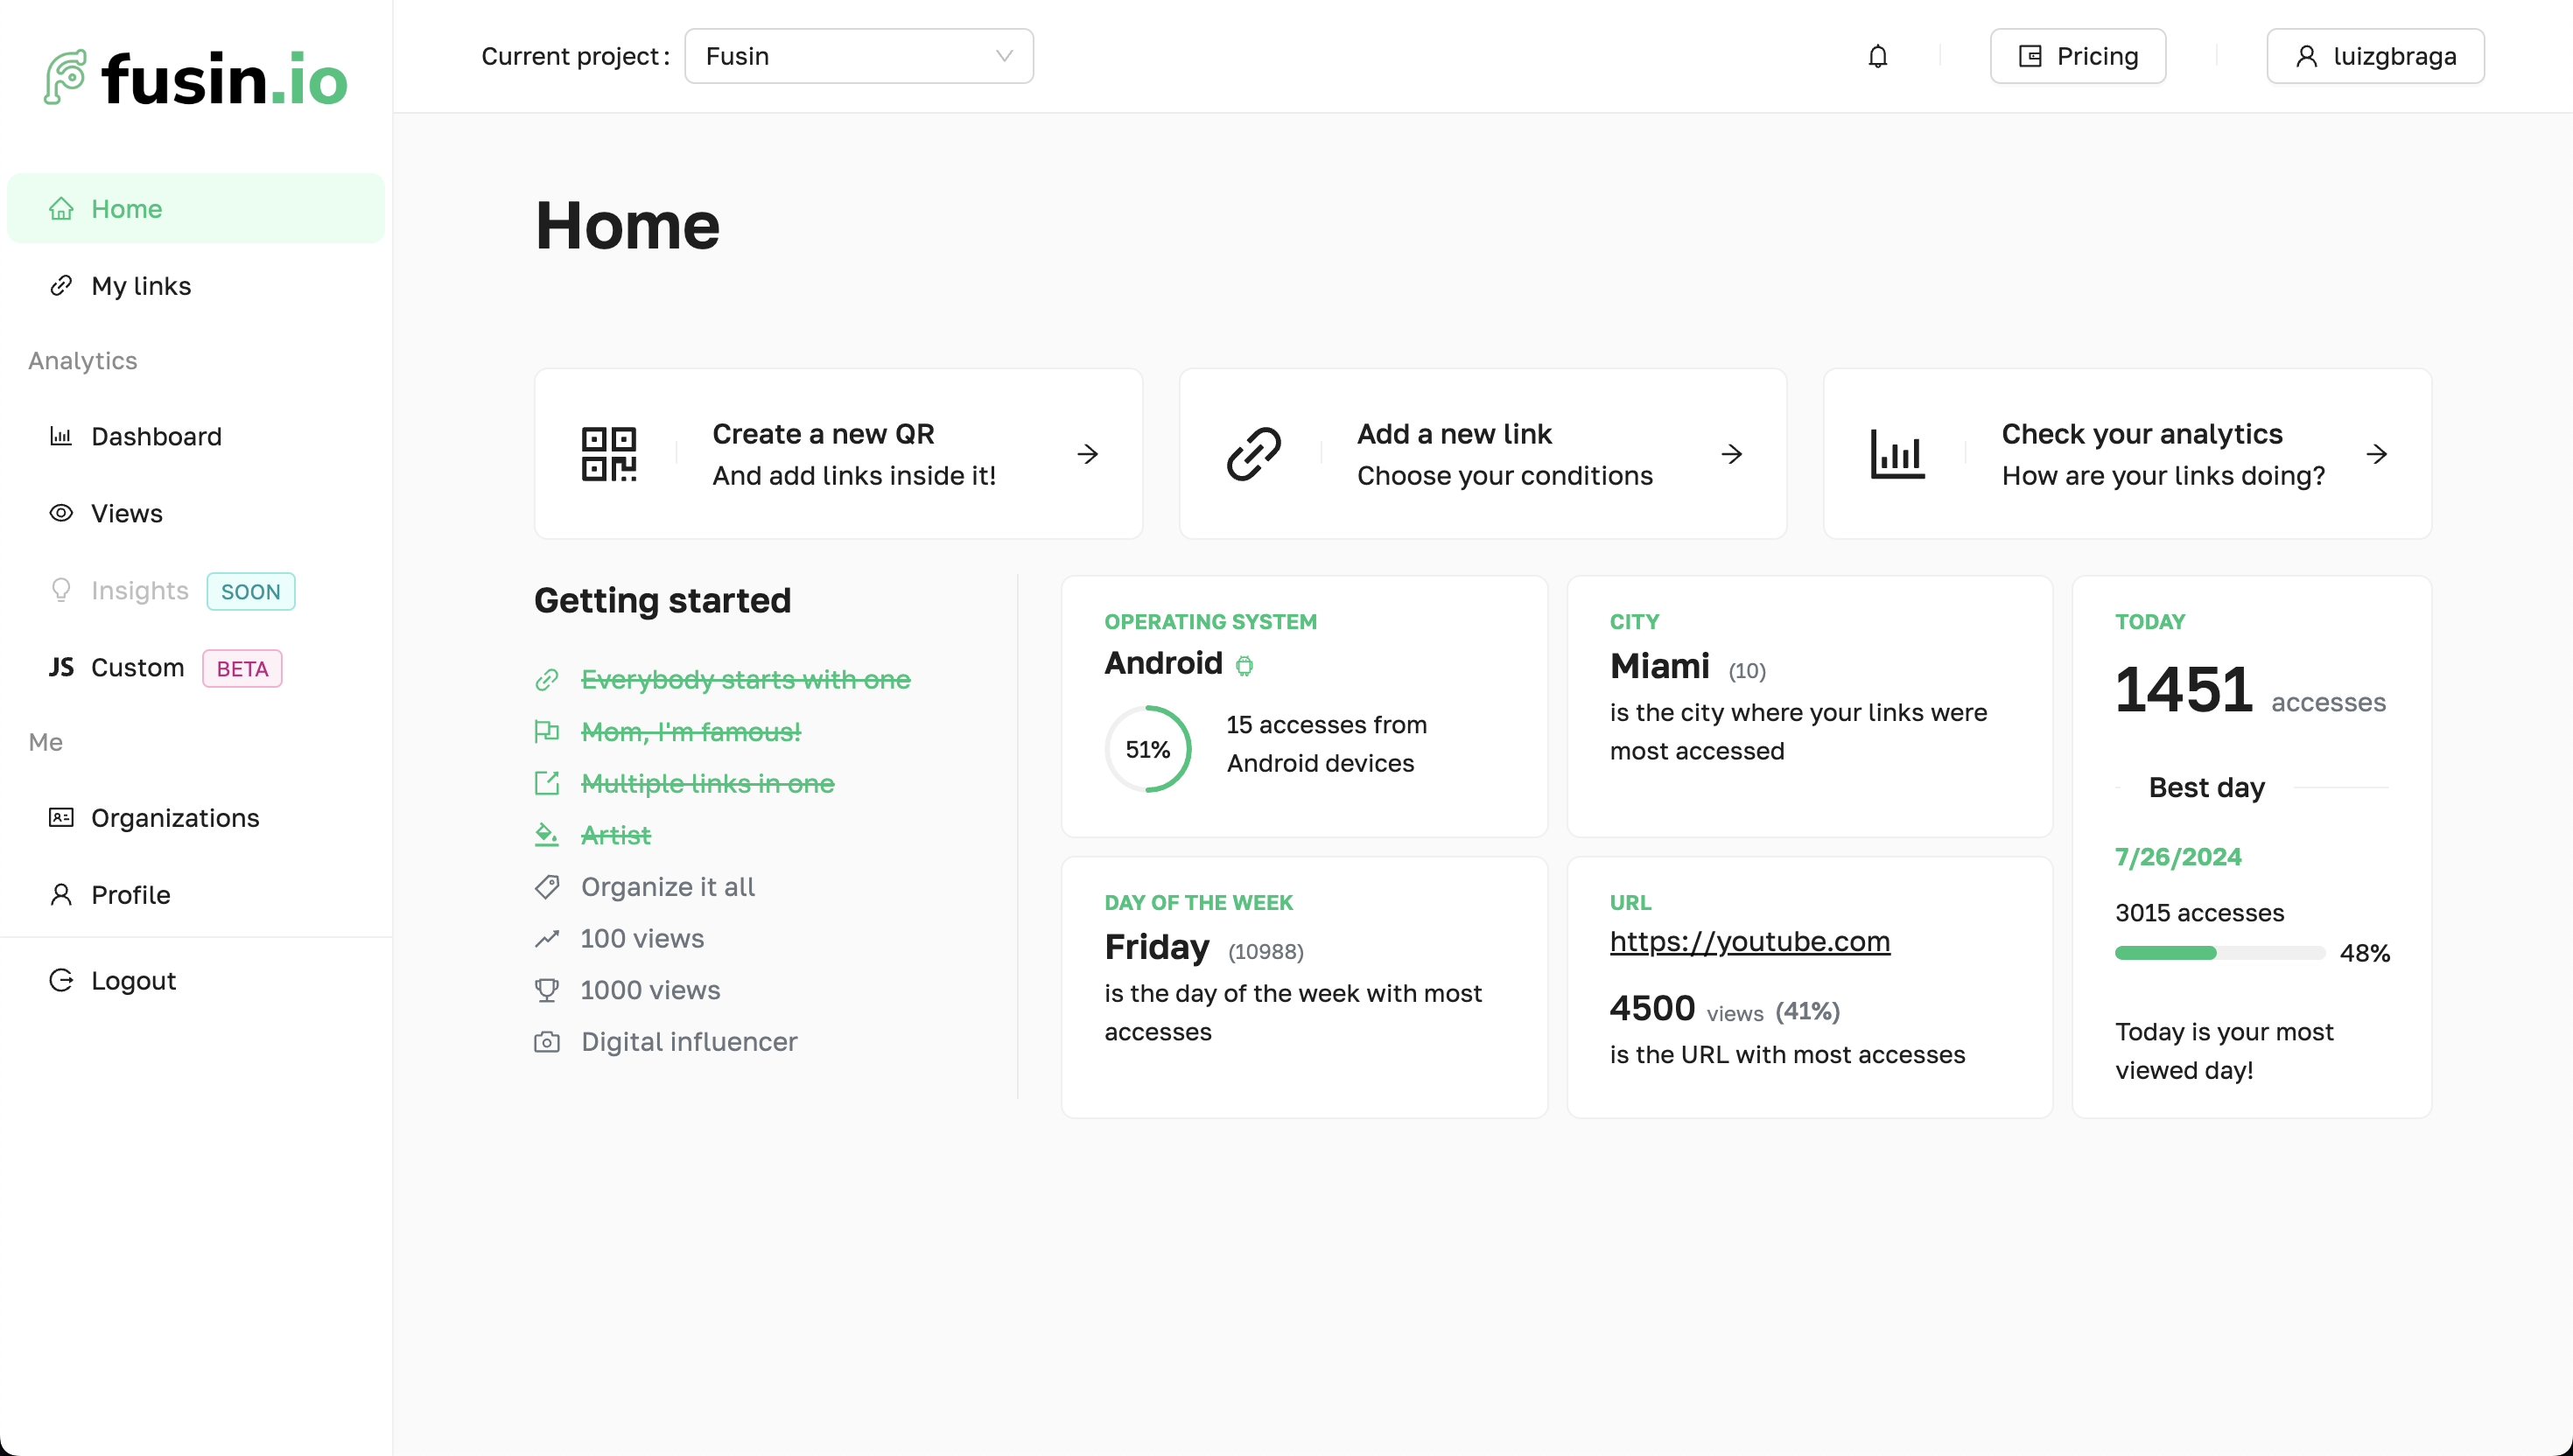Click the notification bell icon
Viewport: 2573px width, 1456px height.
click(x=1877, y=56)
